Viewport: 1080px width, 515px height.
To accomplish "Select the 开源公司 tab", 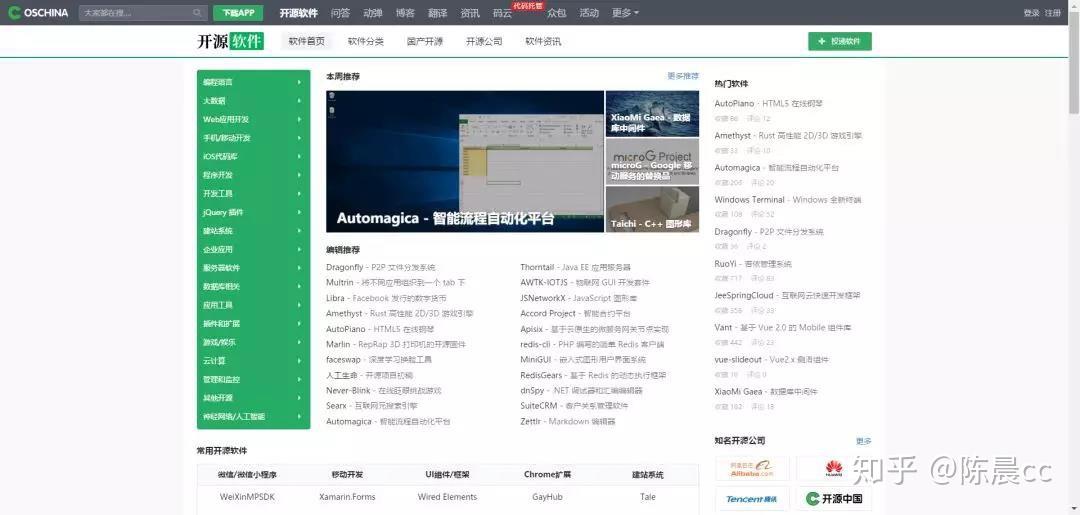I will 484,41.
